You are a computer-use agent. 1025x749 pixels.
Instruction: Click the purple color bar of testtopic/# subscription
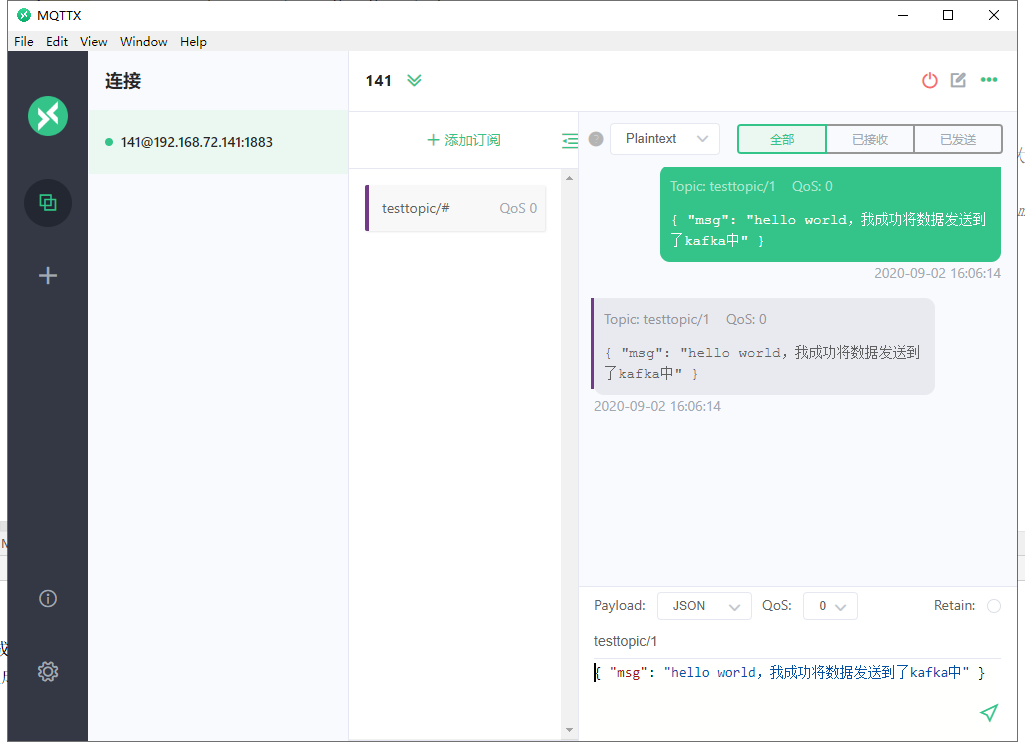click(x=367, y=208)
